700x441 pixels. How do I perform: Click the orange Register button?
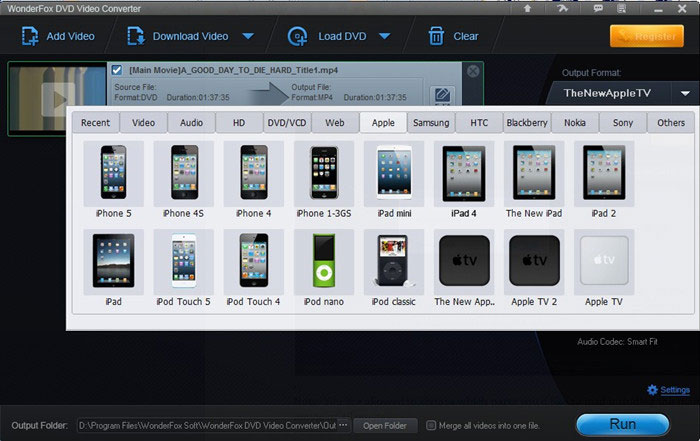point(647,36)
